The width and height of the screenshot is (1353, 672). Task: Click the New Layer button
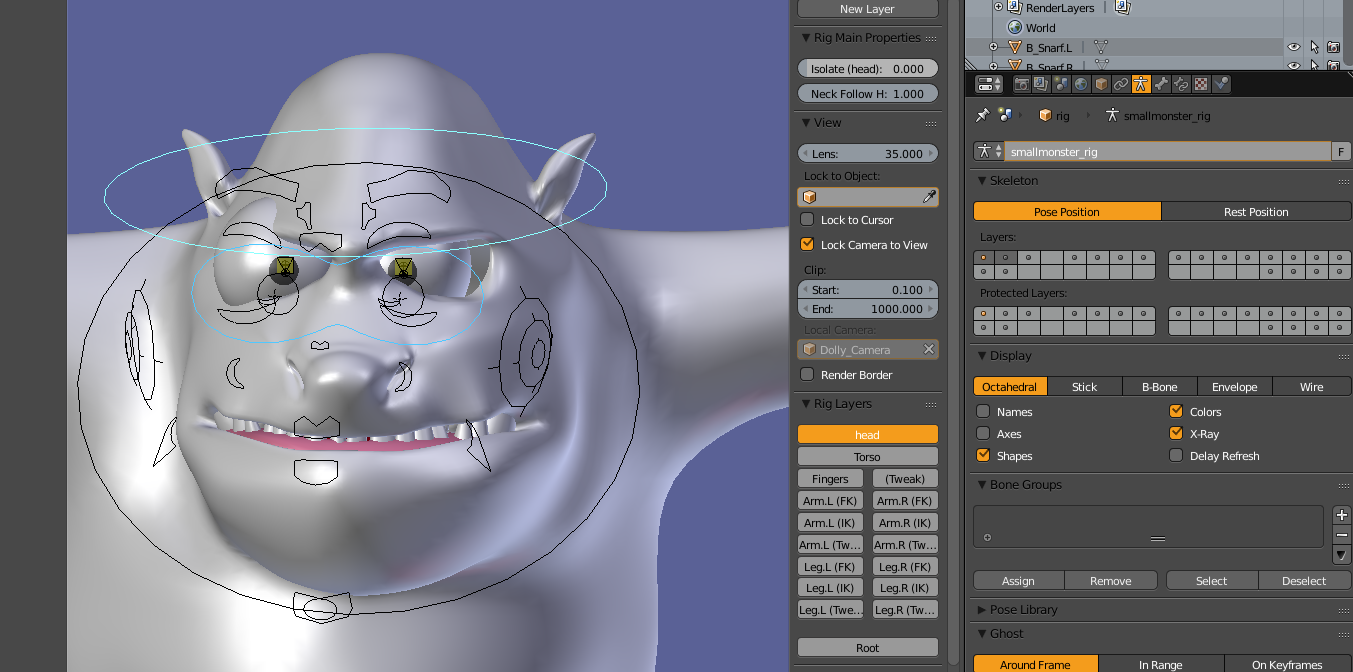point(868,9)
